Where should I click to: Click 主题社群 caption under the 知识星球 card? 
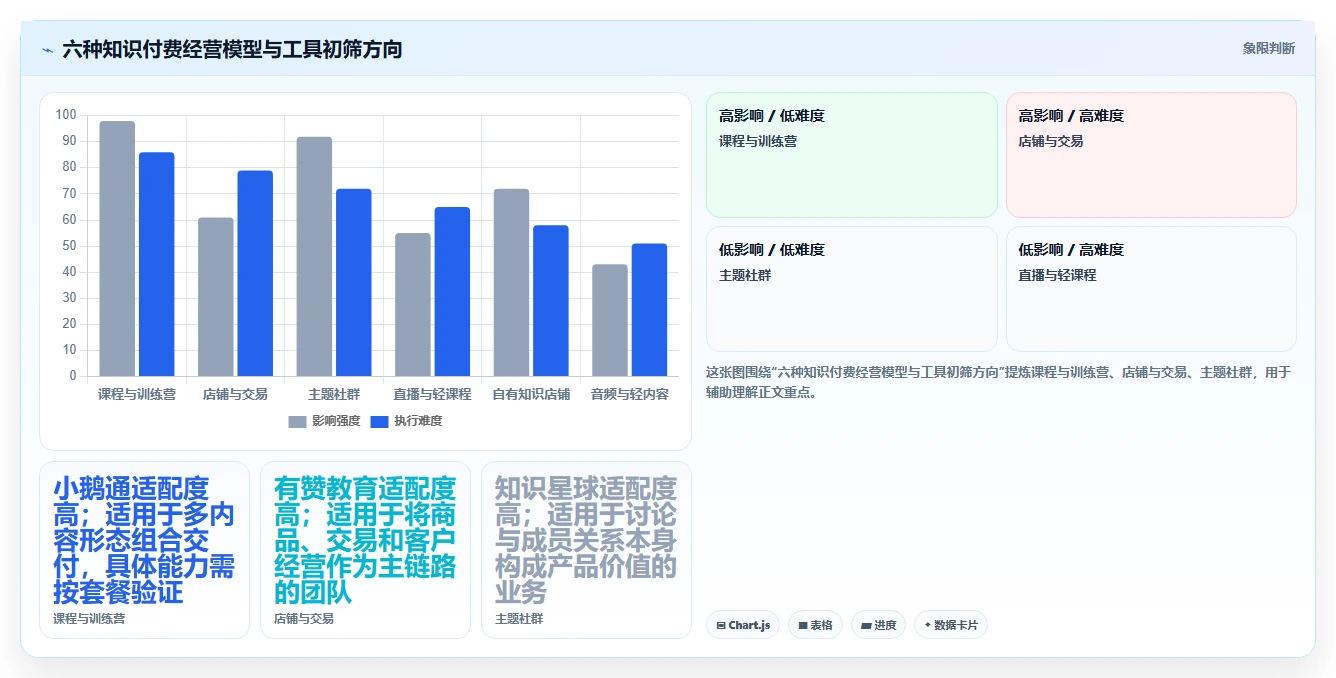click(x=519, y=619)
